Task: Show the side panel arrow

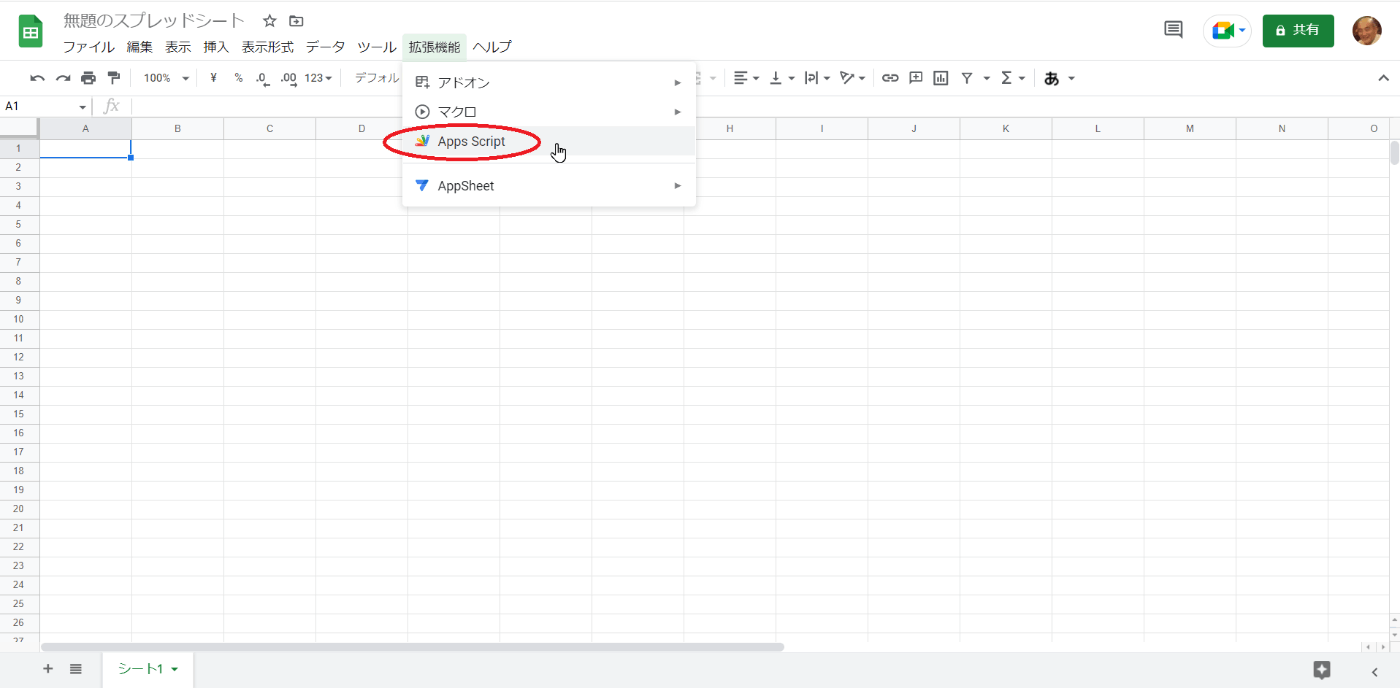Action: pyautogui.click(x=1374, y=672)
